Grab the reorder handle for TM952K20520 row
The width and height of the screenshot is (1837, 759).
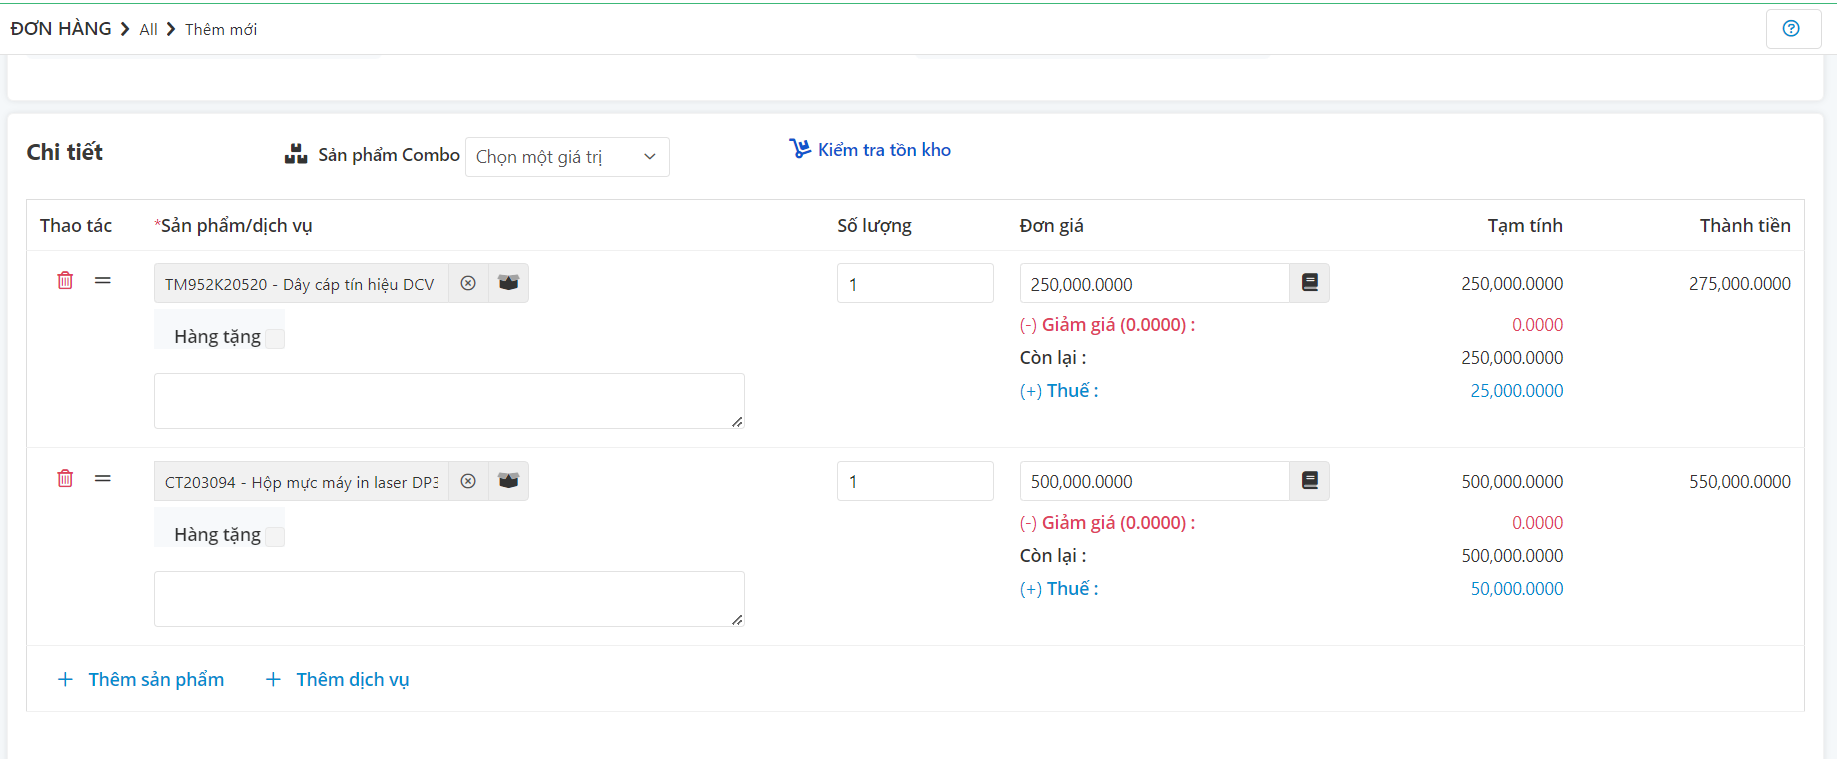point(102,281)
